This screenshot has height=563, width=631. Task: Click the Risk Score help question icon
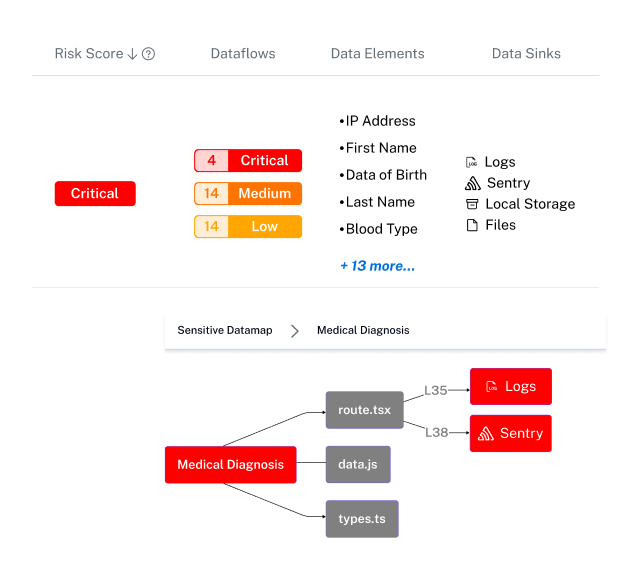pos(149,54)
